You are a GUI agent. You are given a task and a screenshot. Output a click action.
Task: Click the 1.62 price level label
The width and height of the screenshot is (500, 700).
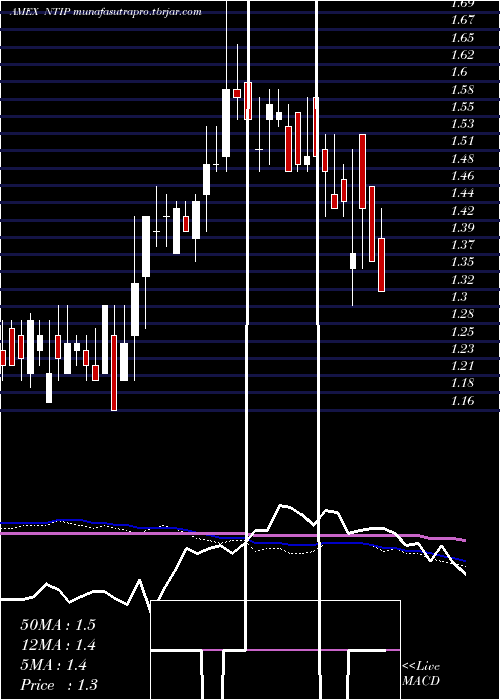pos(462,55)
